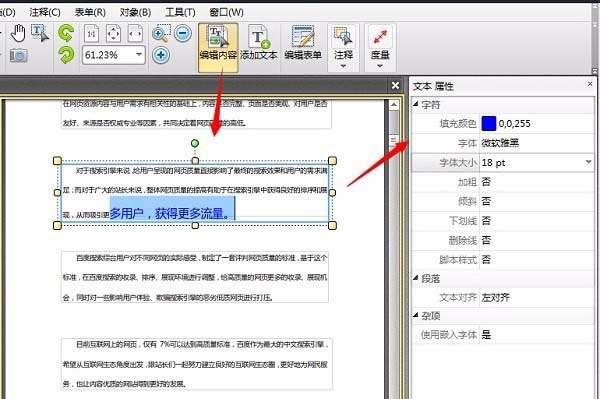
Task: Rotate page with upper green arrow
Action: coord(66,33)
